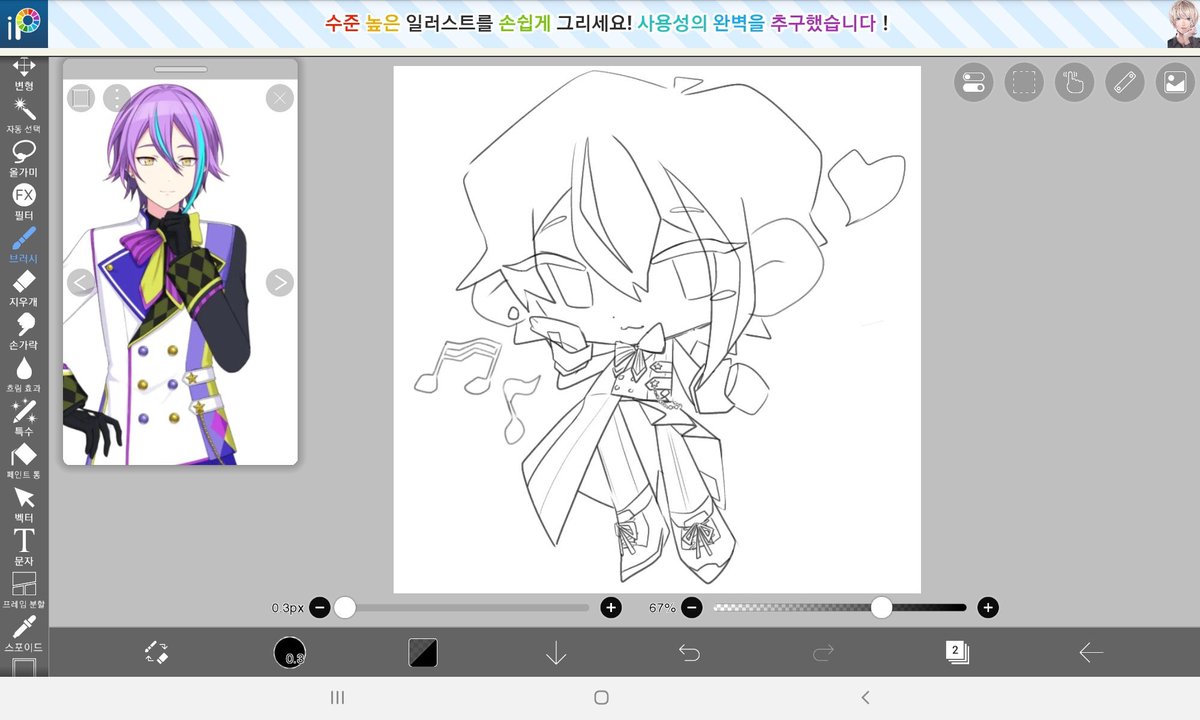This screenshot has height=720, width=1200.
Task: Tap Android home button
Action: coord(601,698)
